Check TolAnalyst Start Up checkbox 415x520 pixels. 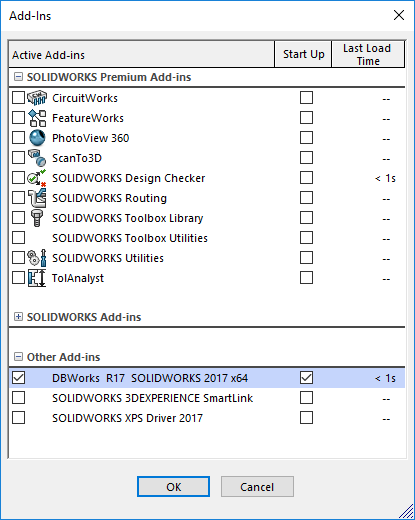[306, 278]
